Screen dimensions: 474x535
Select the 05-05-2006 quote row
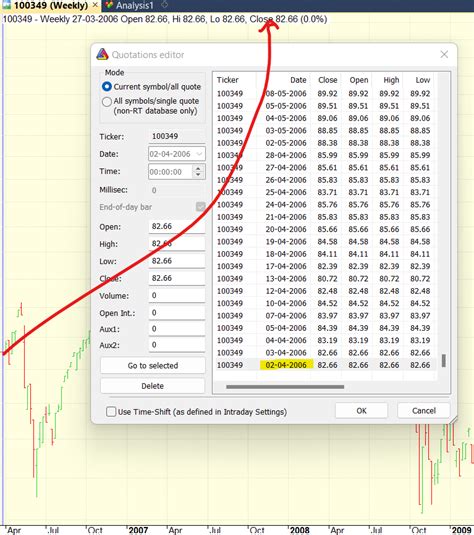coord(325,106)
